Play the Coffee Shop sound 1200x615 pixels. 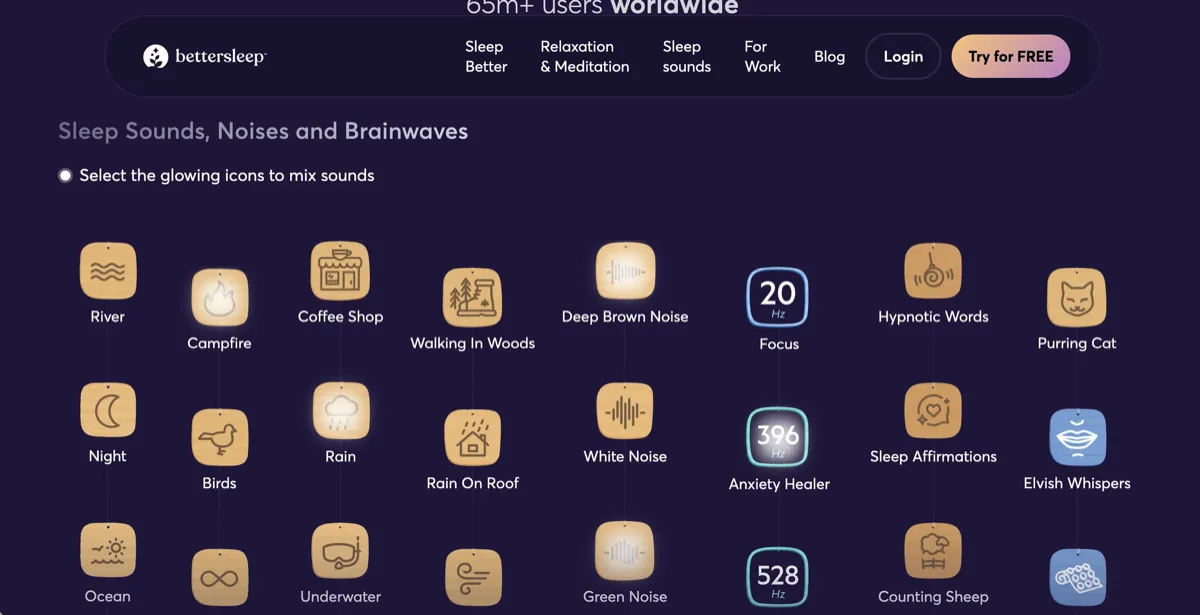(x=340, y=270)
